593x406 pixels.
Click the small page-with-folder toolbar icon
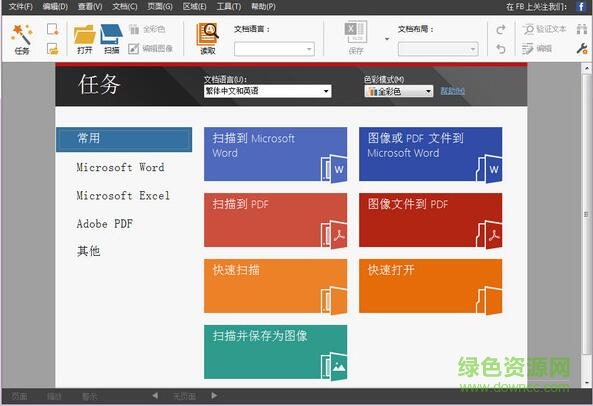pyautogui.click(x=53, y=49)
